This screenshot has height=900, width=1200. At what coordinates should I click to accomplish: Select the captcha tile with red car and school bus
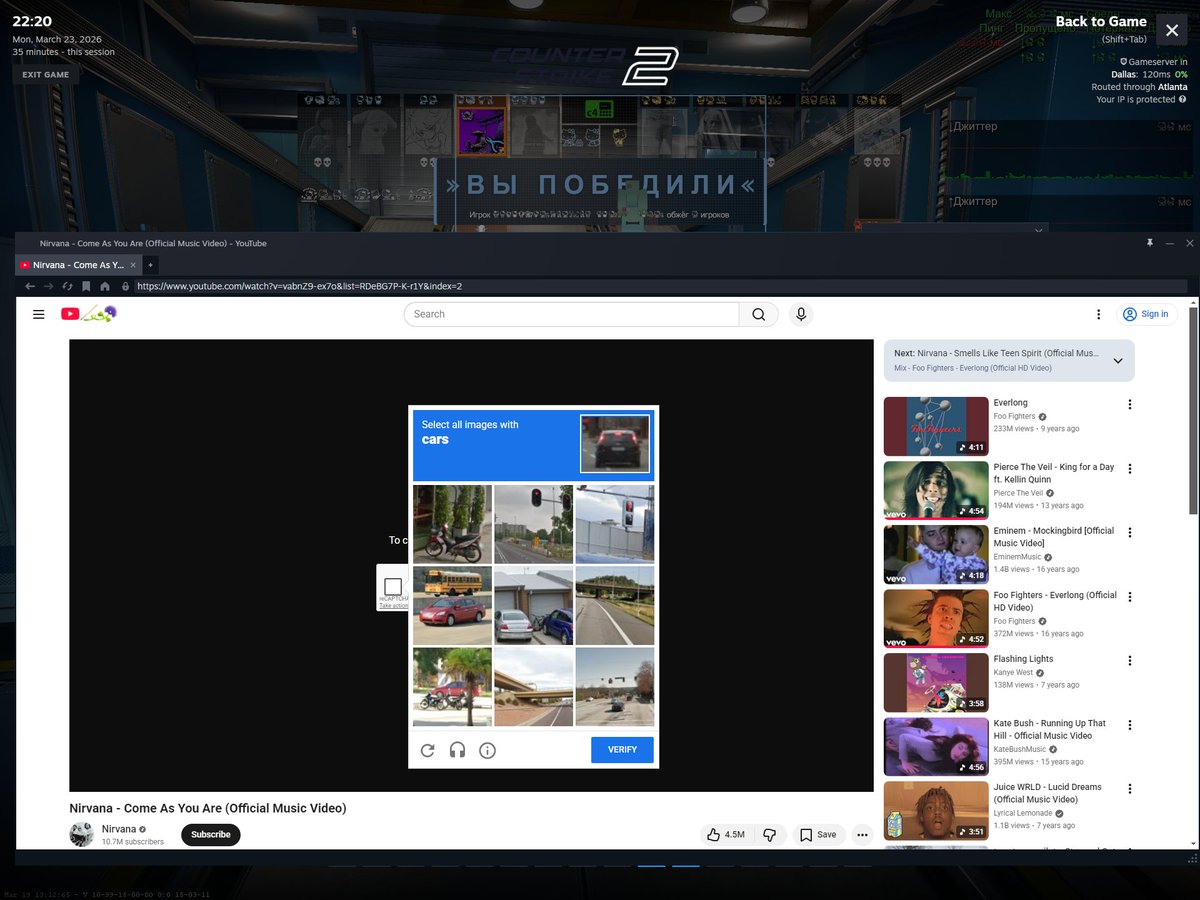click(x=452, y=605)
